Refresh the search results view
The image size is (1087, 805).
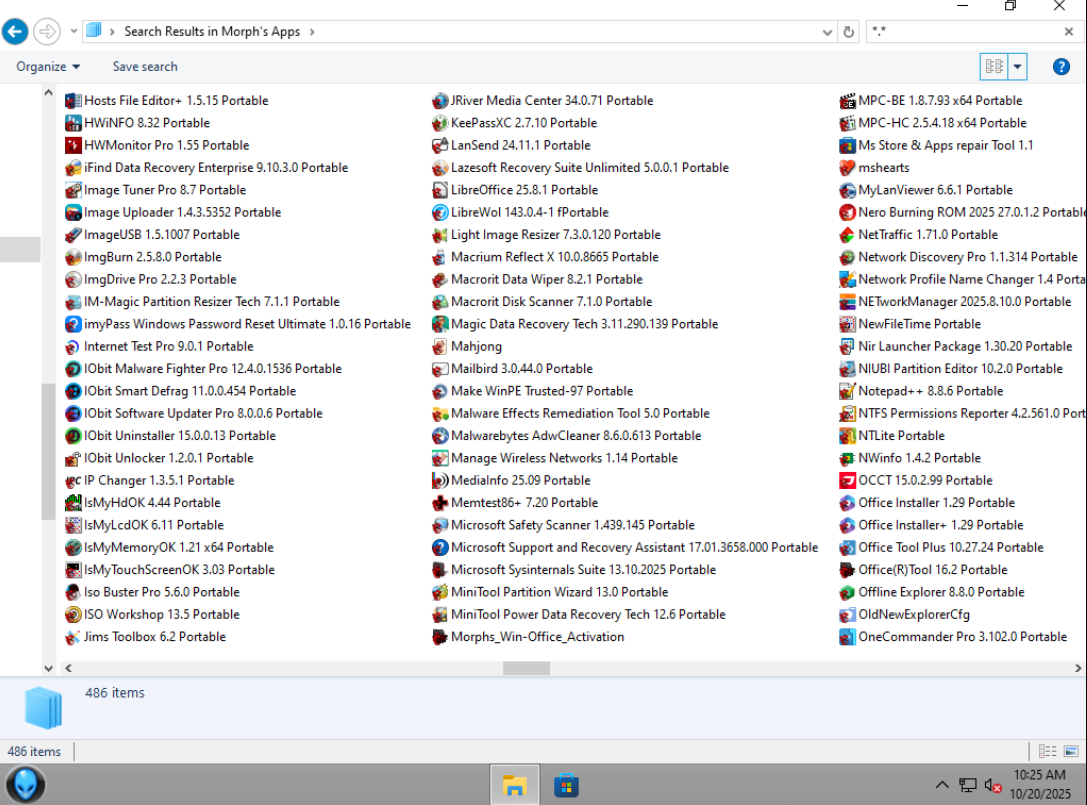[849, 32]
